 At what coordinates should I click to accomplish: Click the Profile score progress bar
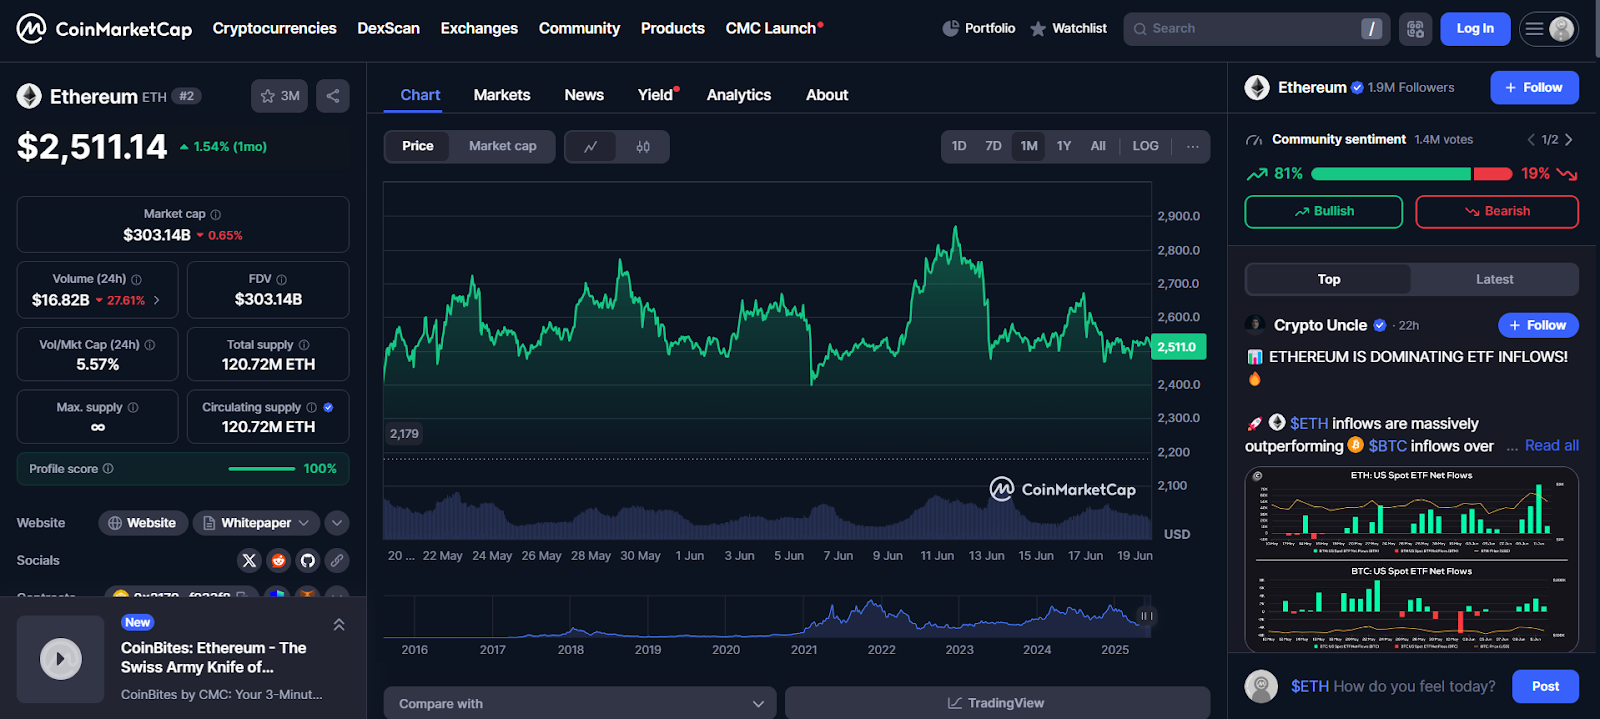click(261, 469)
